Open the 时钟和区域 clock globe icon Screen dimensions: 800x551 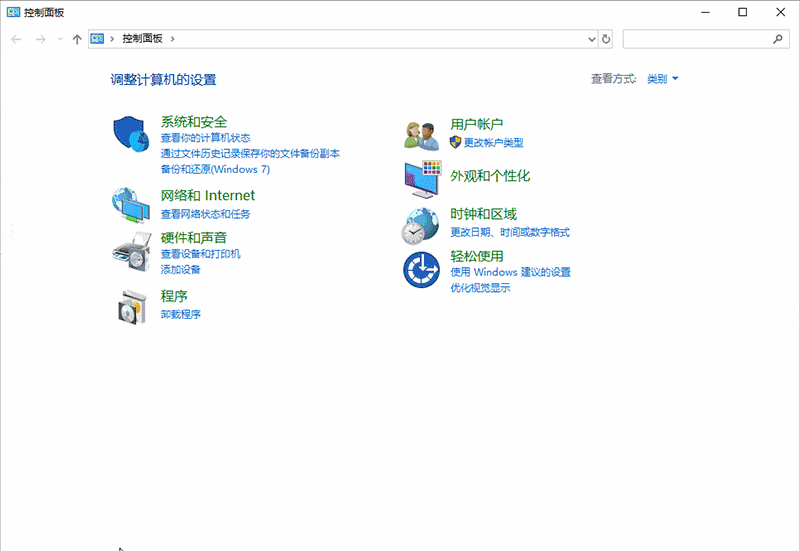tap(420, 226)
